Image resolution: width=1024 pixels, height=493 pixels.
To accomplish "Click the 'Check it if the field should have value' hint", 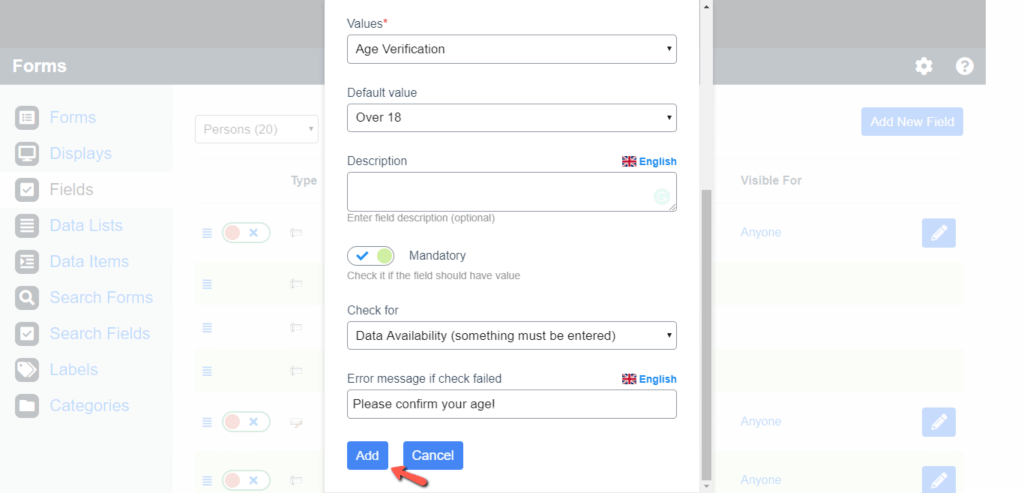I will click(x=434, y=276).
